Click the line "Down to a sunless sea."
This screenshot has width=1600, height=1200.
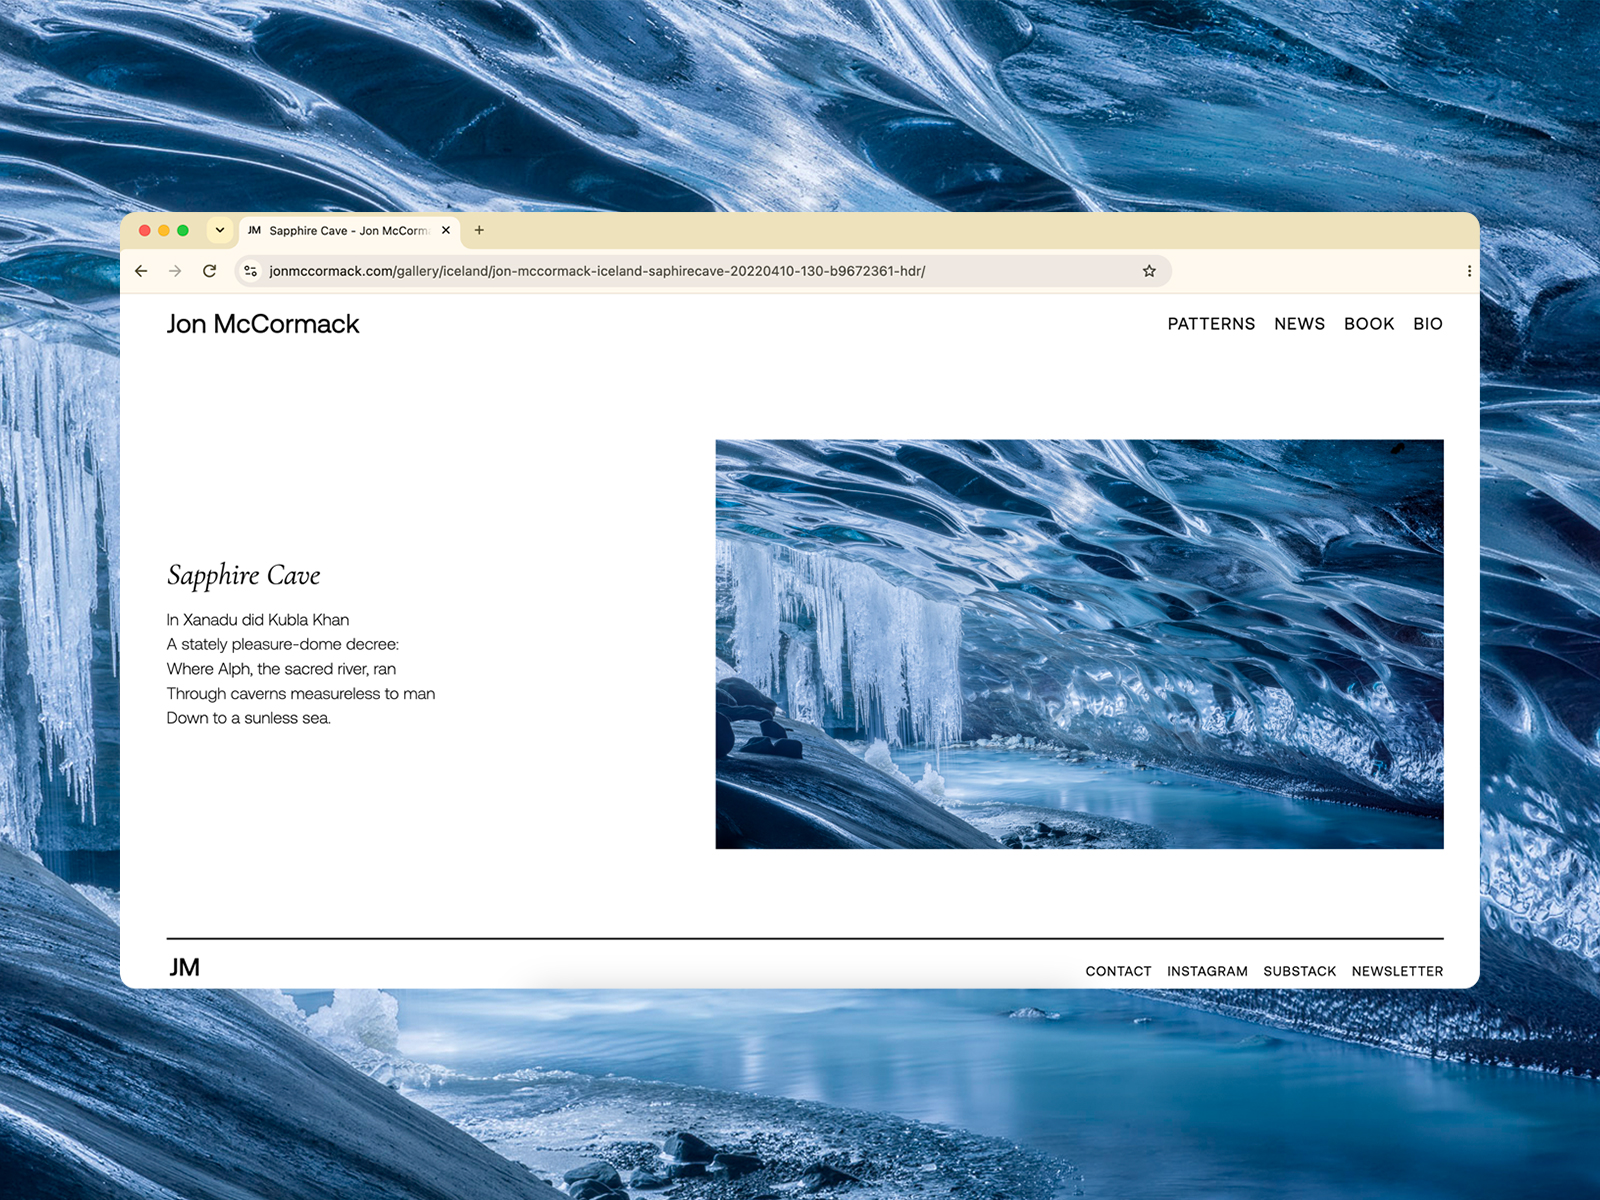[x=248, y=718]
